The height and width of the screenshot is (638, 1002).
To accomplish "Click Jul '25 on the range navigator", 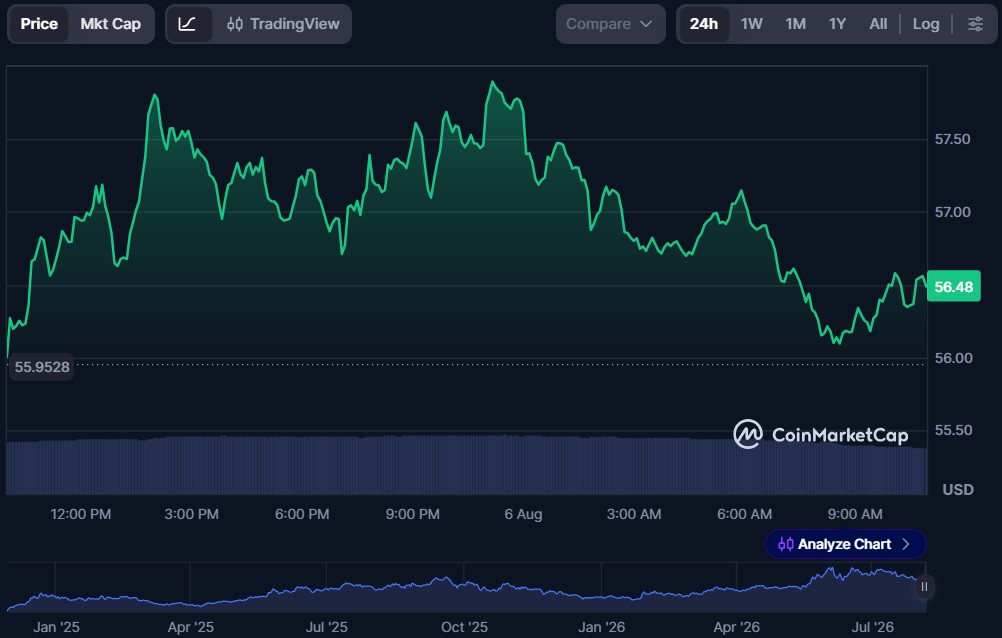I will [326, 627].
